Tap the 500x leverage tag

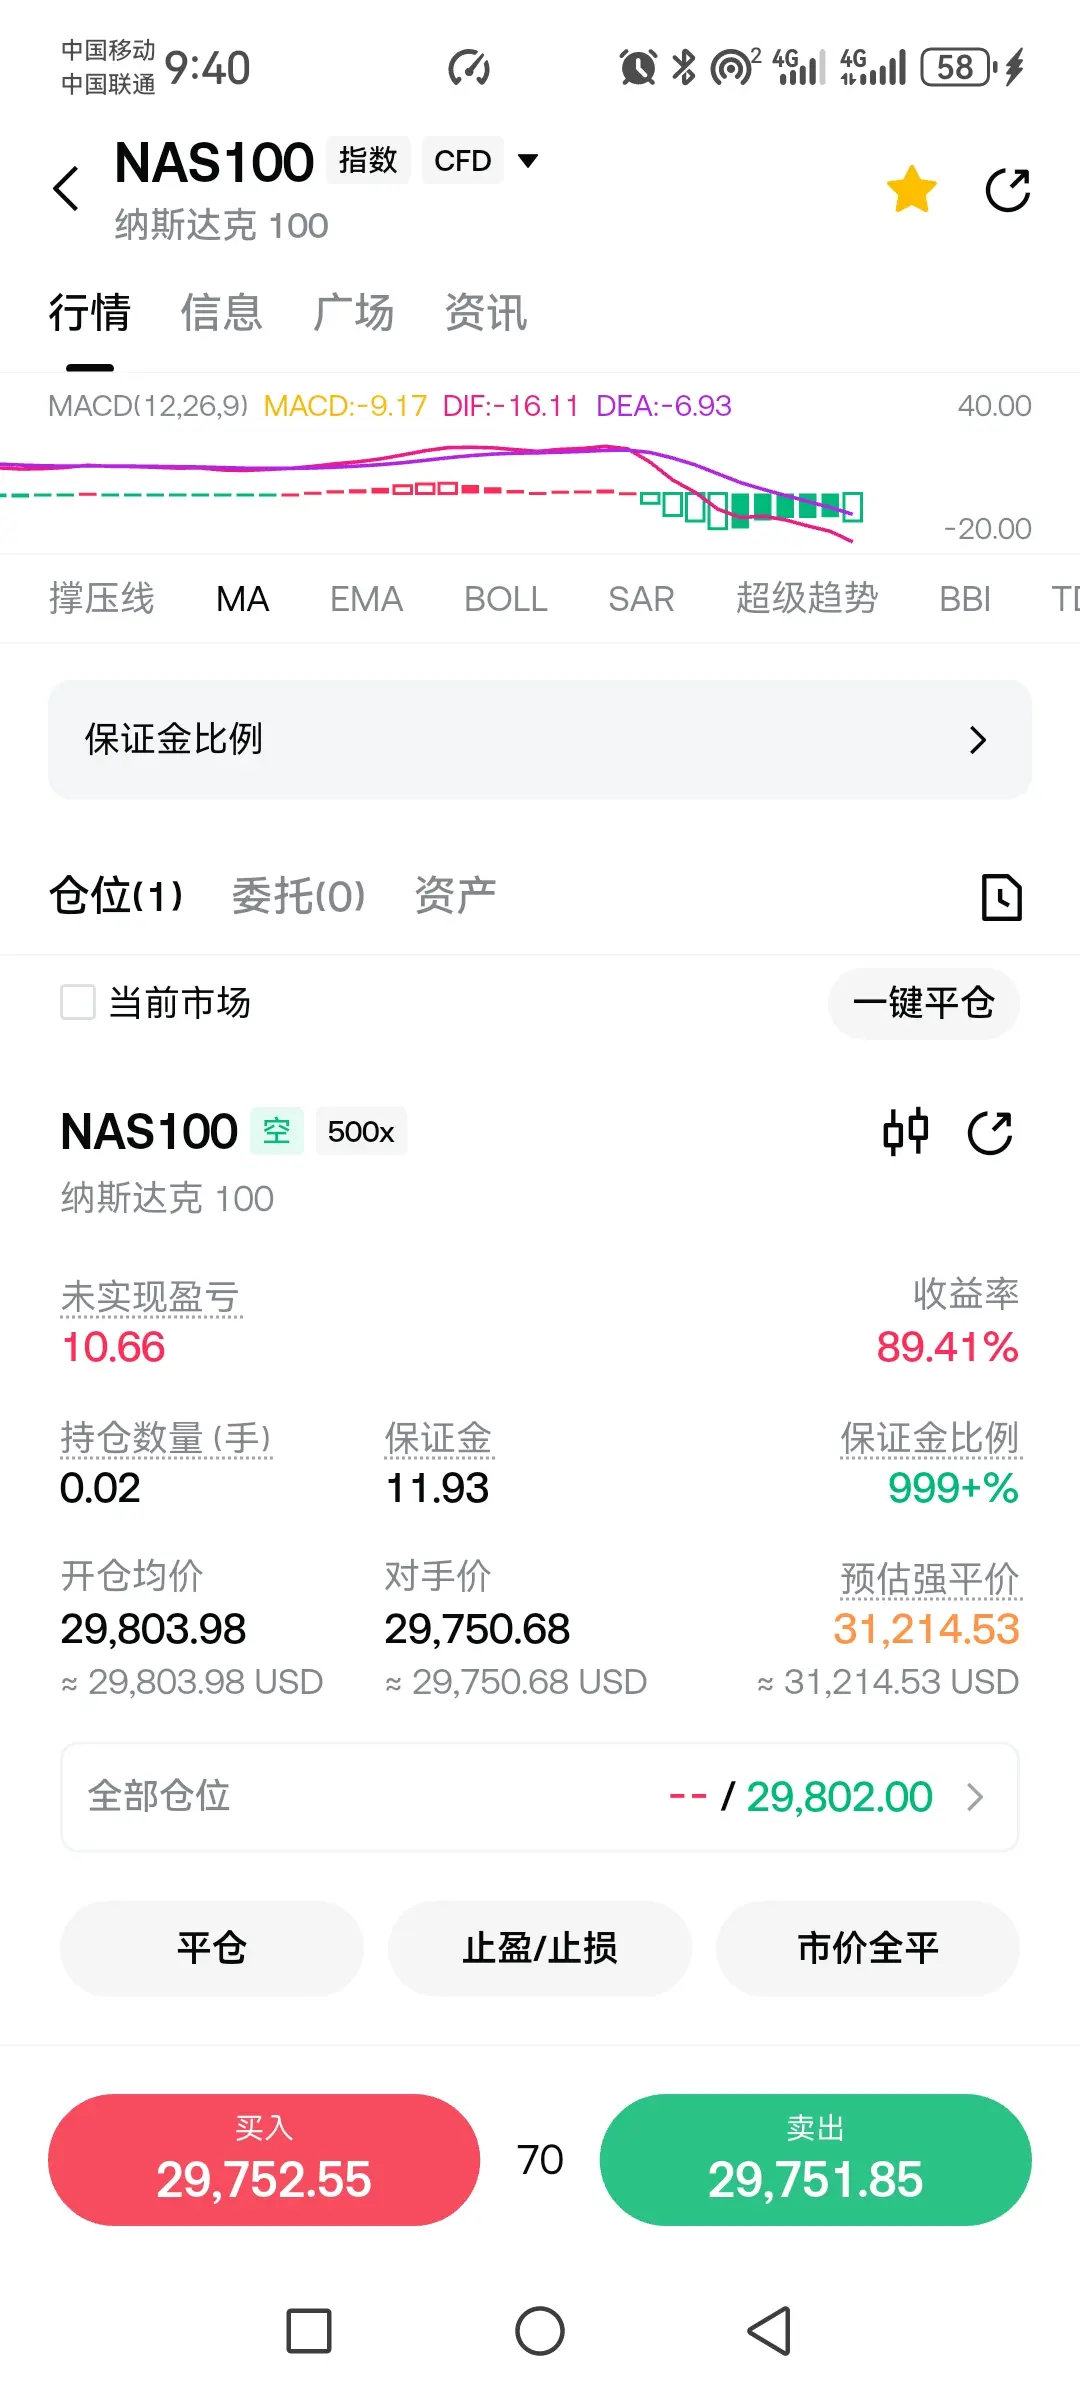361,1131
